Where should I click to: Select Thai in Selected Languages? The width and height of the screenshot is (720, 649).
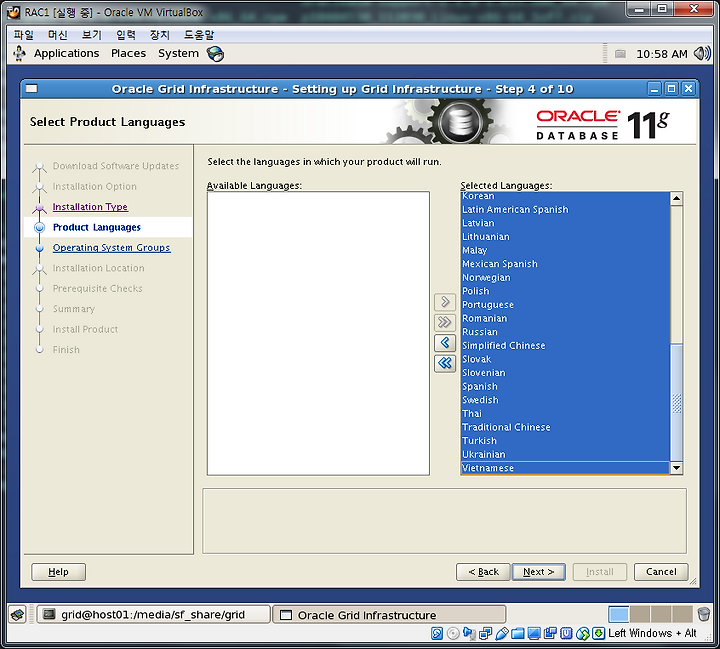click(x=565, y=413)
